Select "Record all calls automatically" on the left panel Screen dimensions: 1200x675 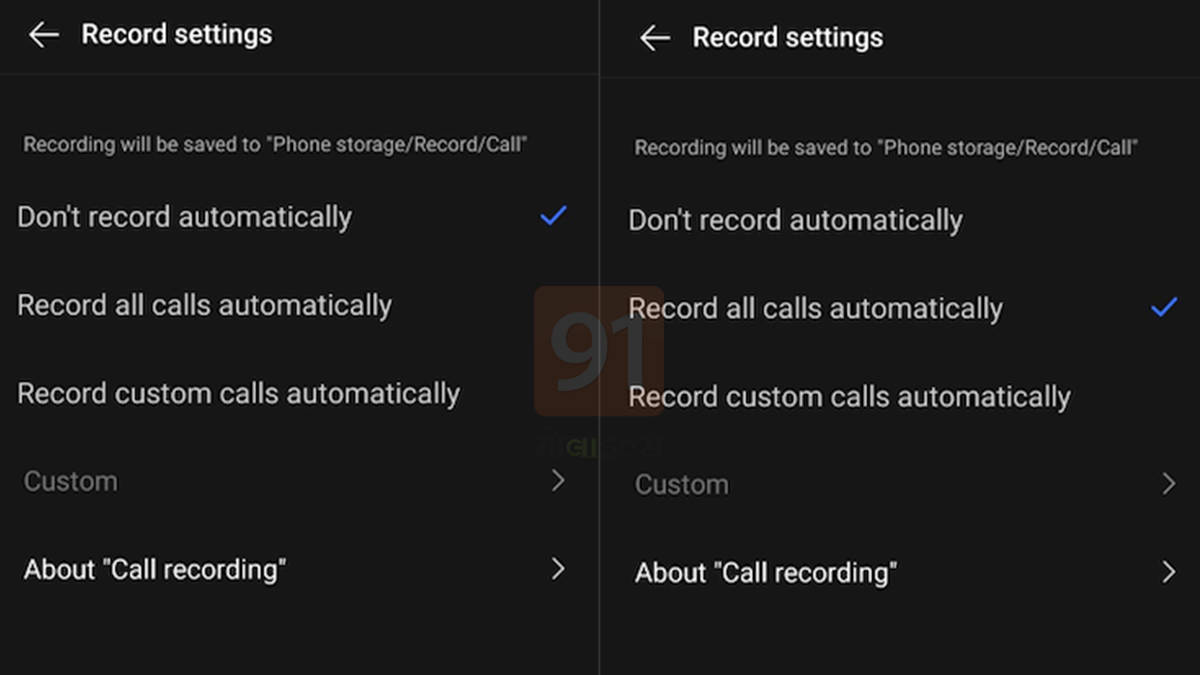pyautogui.click(x=204, y=305)
